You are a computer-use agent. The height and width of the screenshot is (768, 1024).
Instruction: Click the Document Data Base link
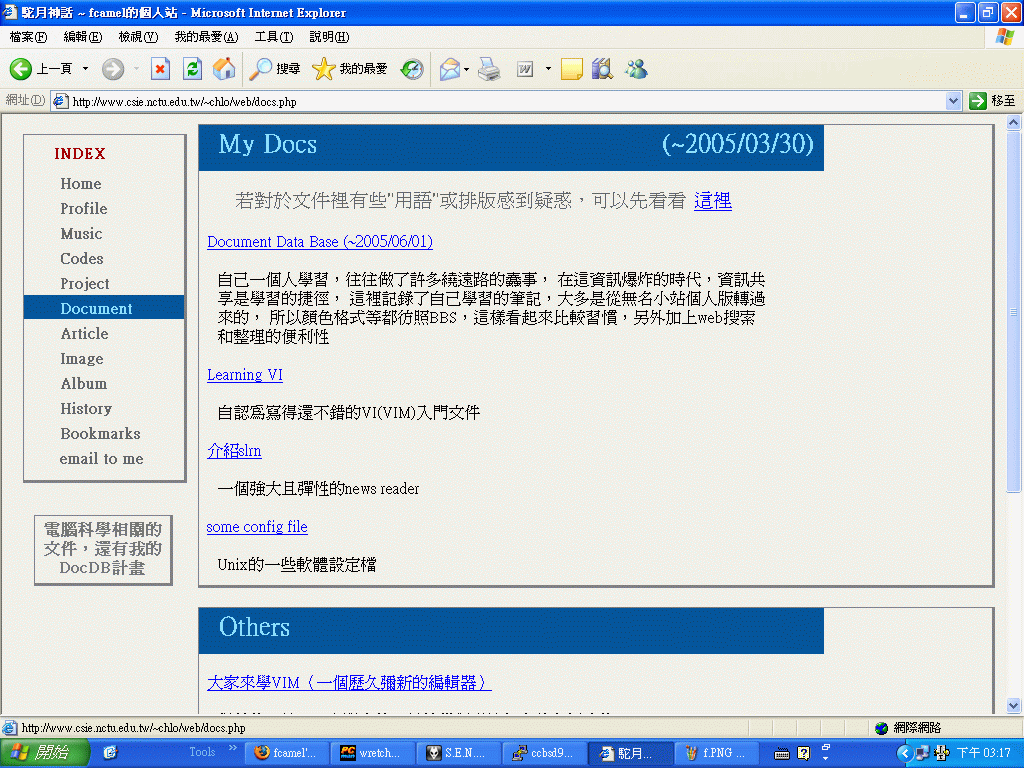pyautogui.click(x=319, y=242)
